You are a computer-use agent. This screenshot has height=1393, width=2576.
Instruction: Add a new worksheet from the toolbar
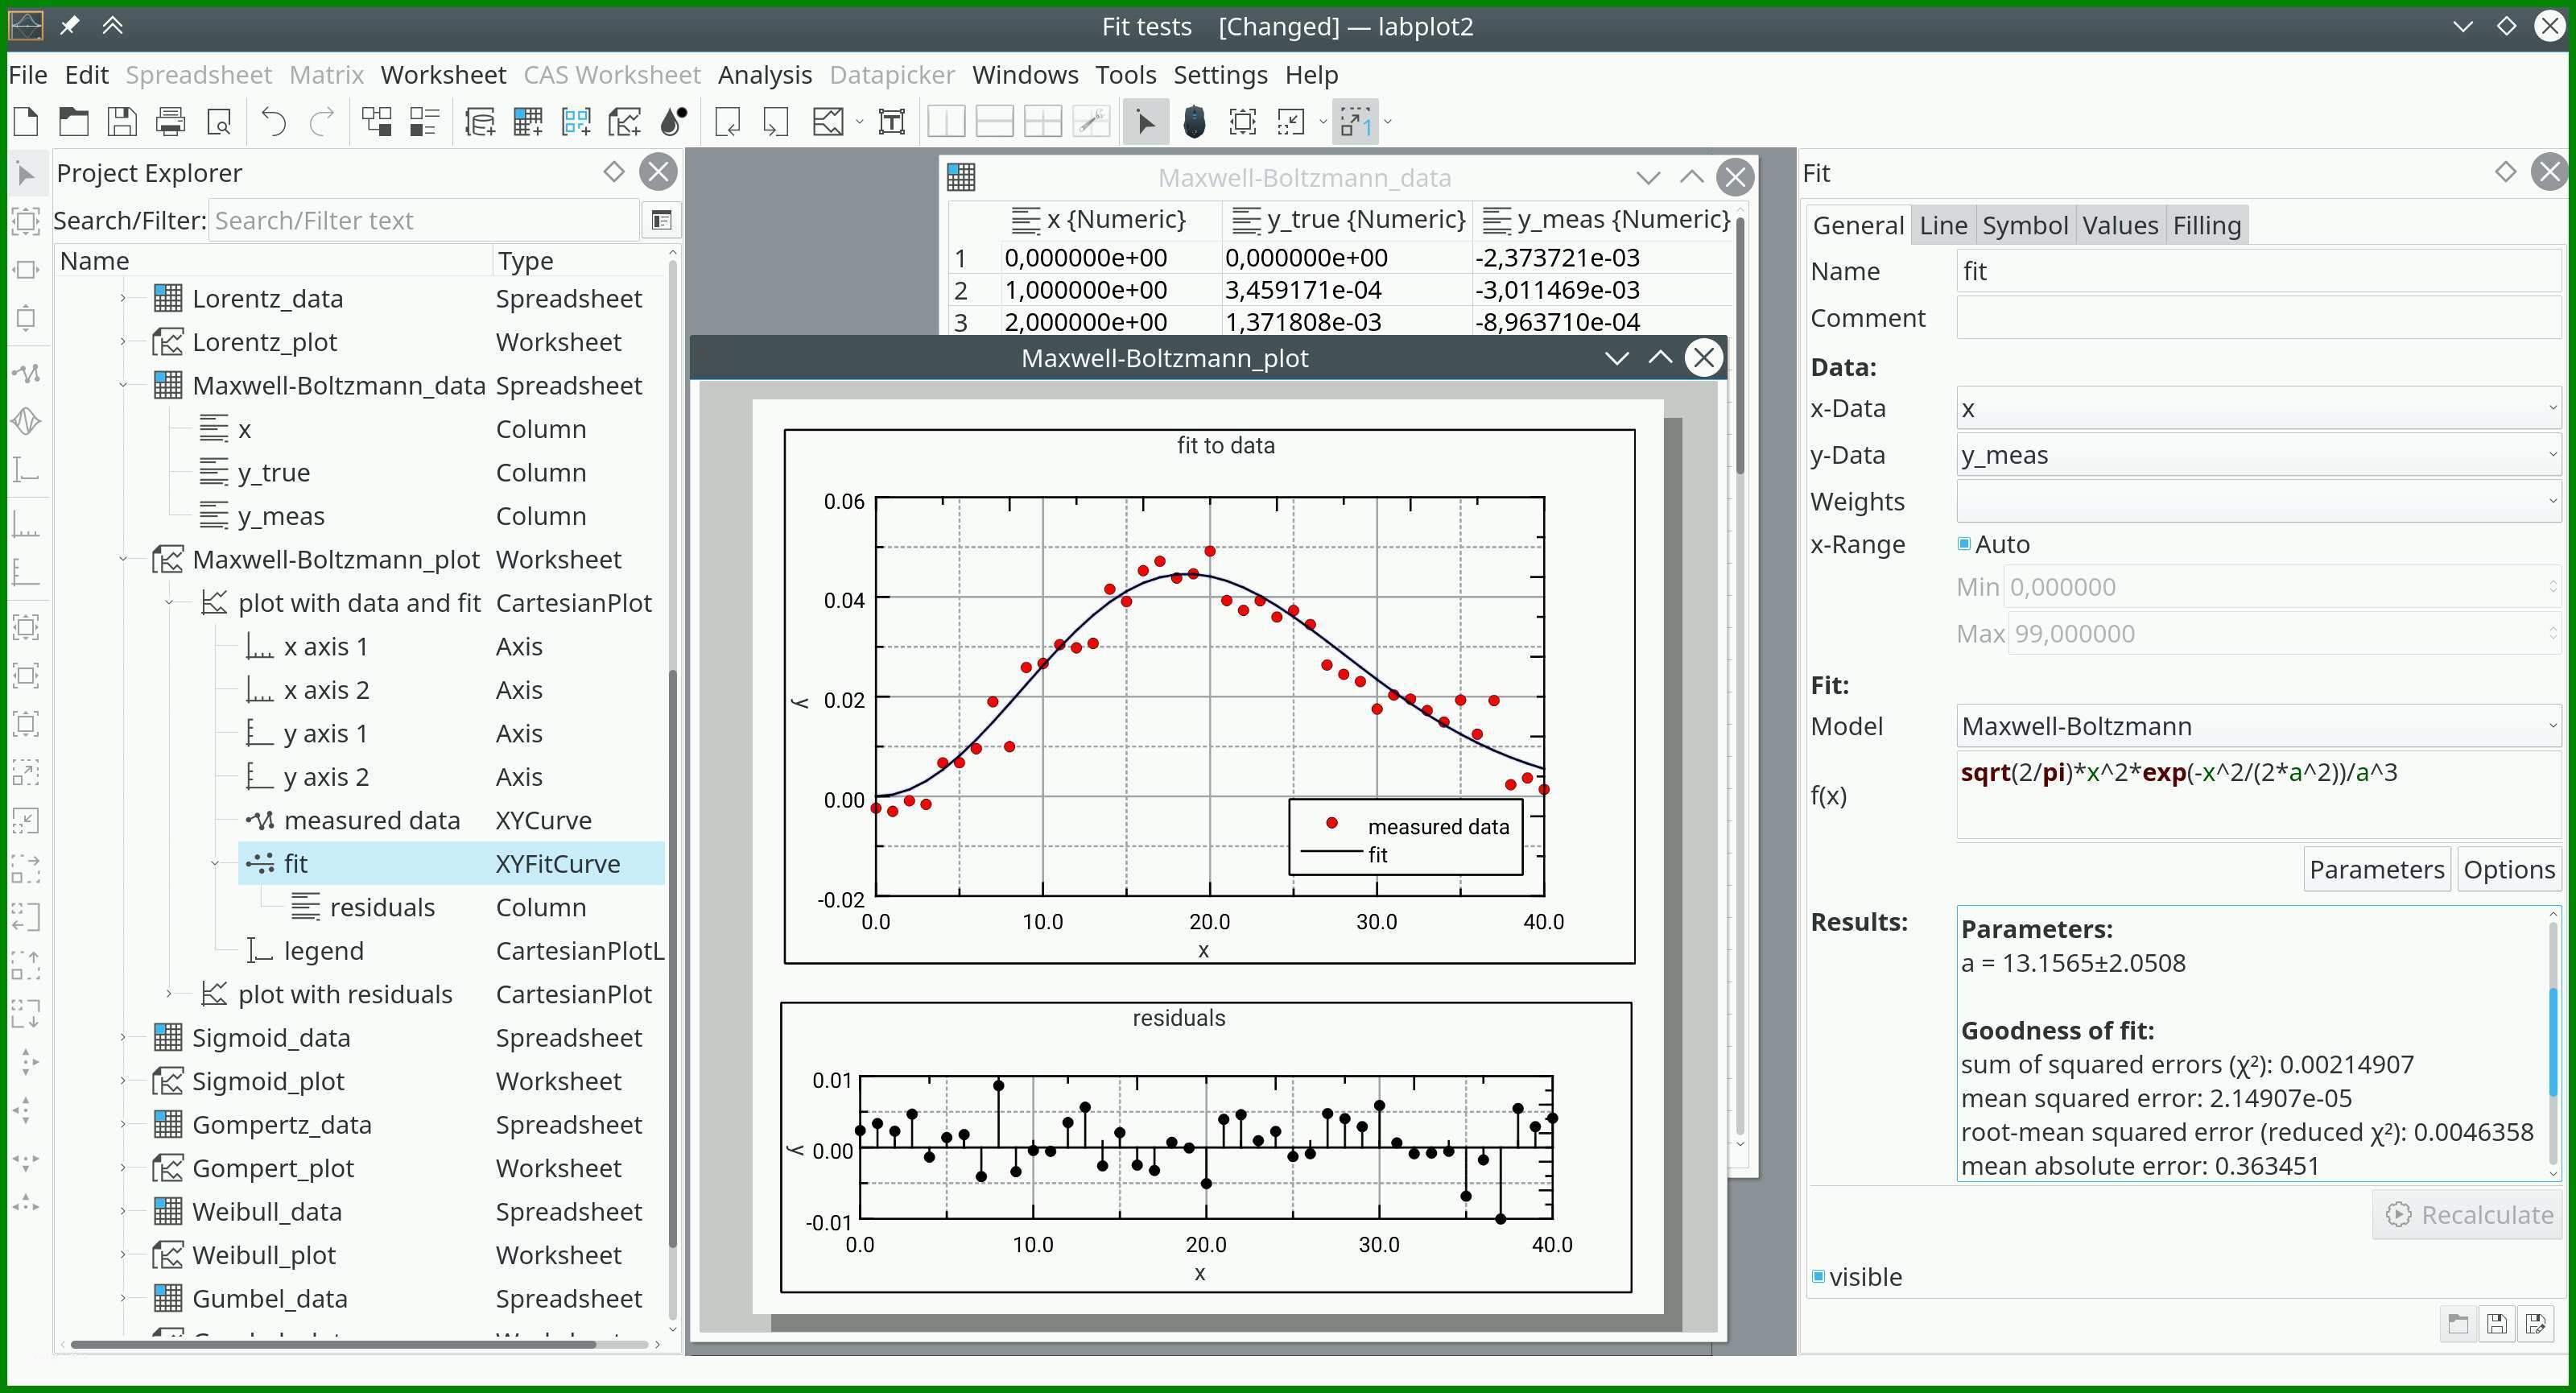[625, 122]
